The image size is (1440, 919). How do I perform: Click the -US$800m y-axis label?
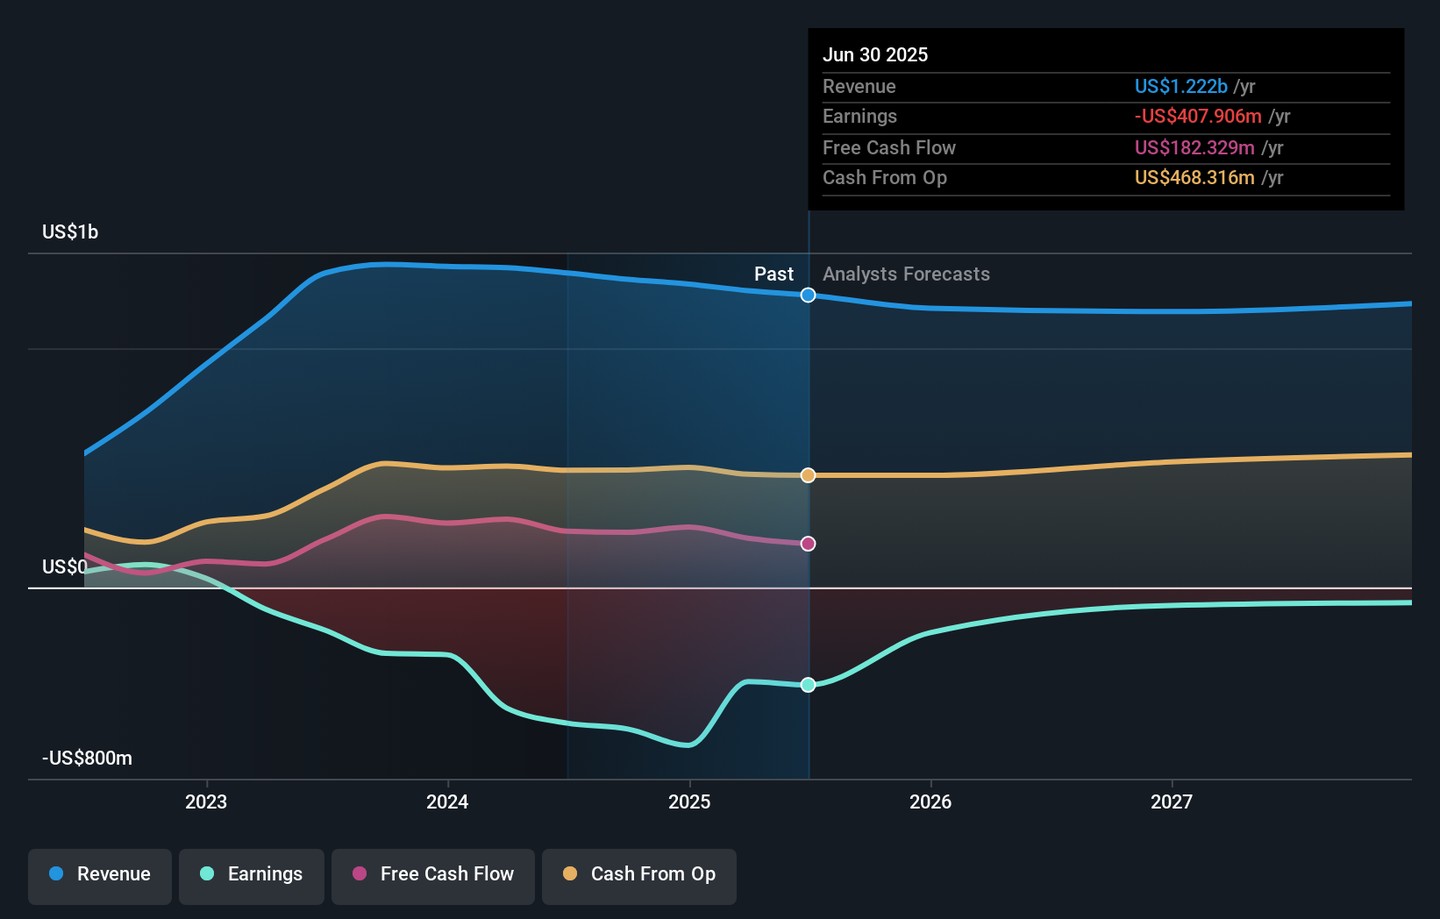click(87, 758)
